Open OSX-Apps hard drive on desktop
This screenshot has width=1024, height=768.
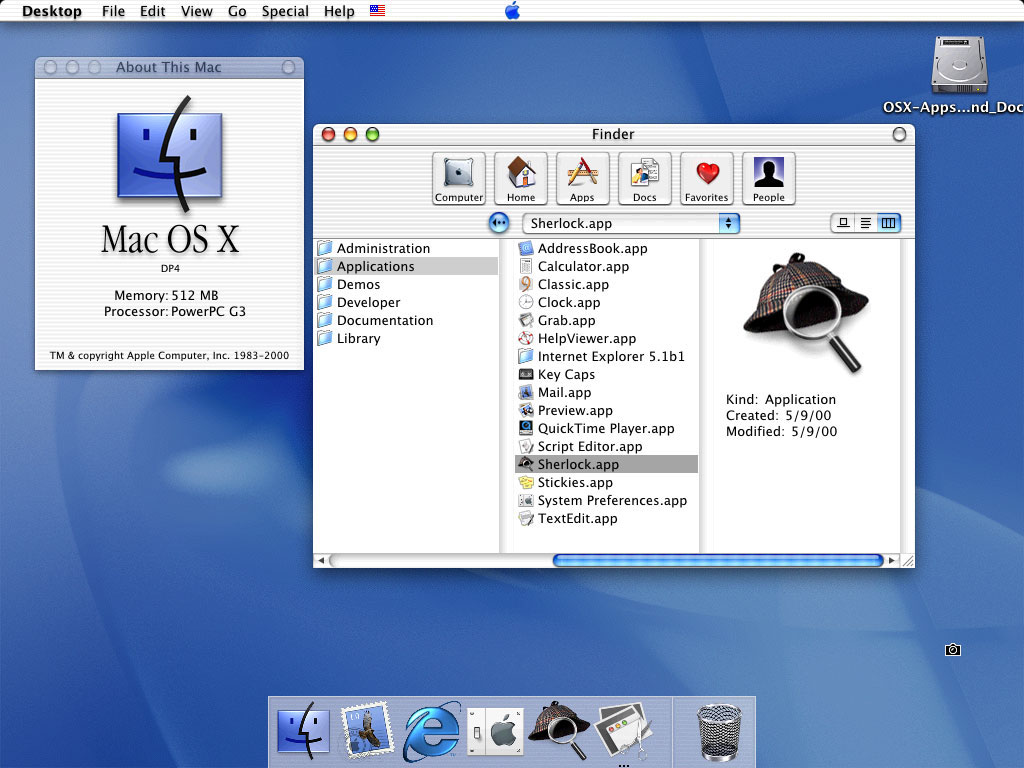coord(959,65)
